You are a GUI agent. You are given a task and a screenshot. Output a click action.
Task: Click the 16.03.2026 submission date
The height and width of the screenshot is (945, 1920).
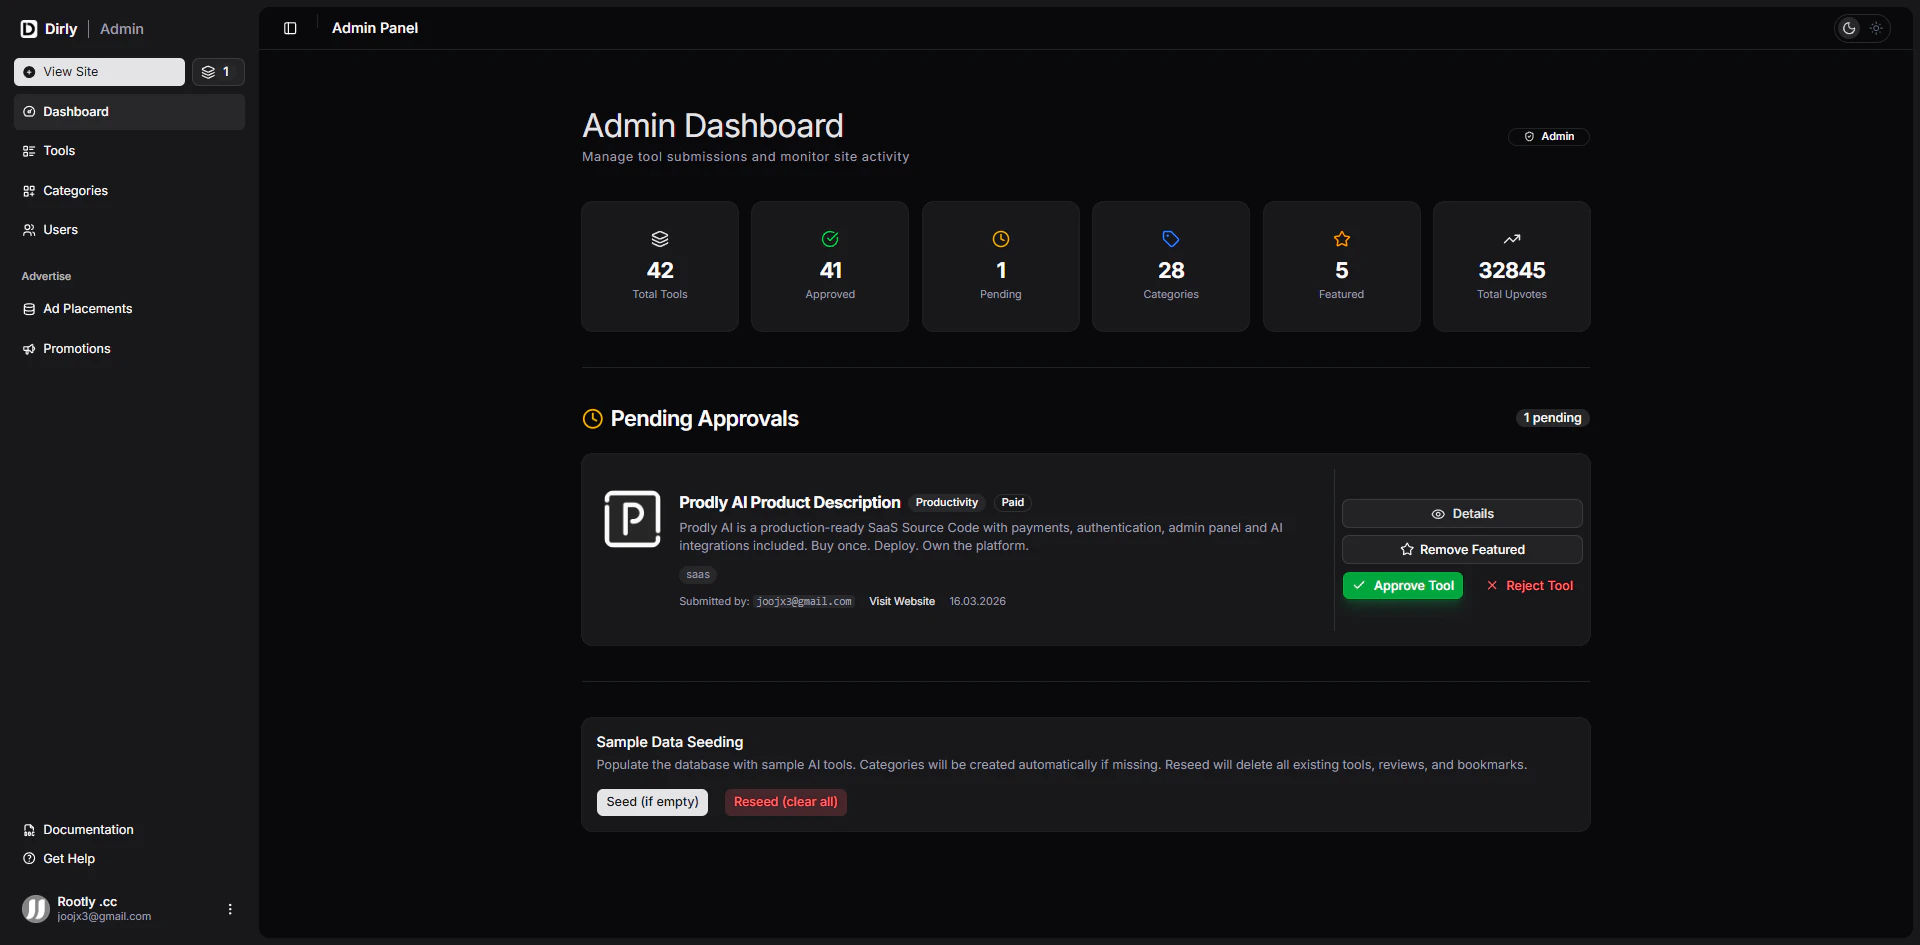coord(978,602)
